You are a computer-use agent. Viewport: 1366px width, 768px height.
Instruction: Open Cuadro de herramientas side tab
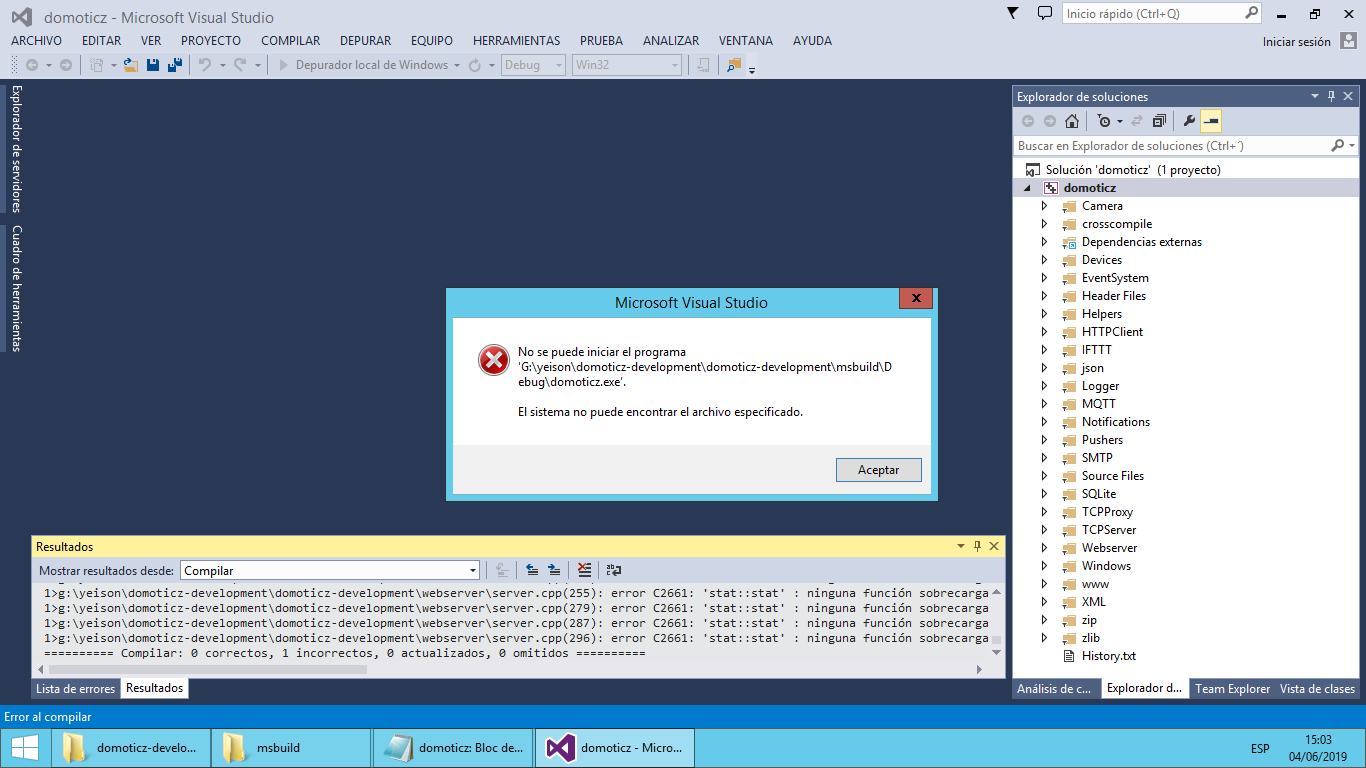[15, 288]
